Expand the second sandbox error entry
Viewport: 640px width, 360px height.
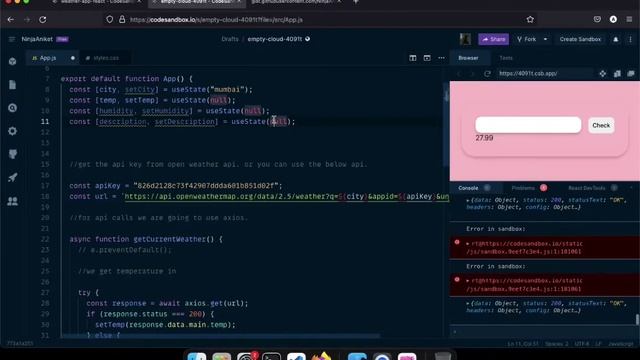(x=468, y=281)
